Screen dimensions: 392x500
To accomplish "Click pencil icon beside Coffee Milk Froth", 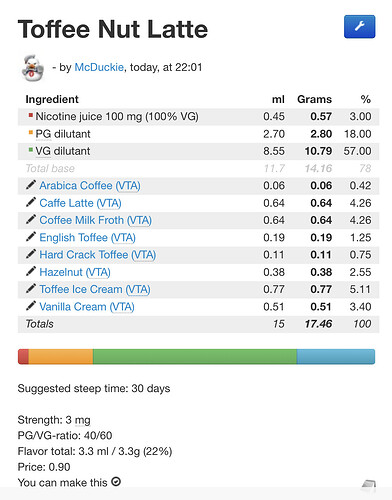I will click(x=31, y=220).
